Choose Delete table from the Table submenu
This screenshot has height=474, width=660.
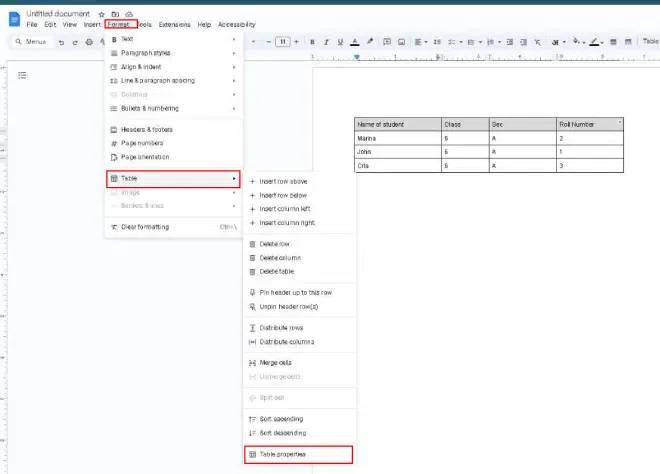point(300,272)
